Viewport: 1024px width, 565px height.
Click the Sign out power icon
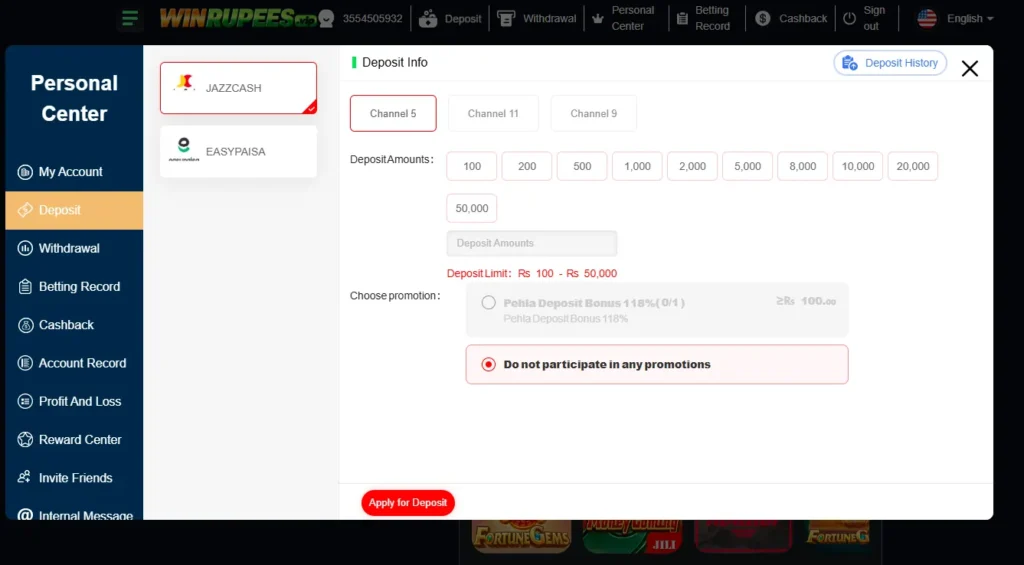849,18
